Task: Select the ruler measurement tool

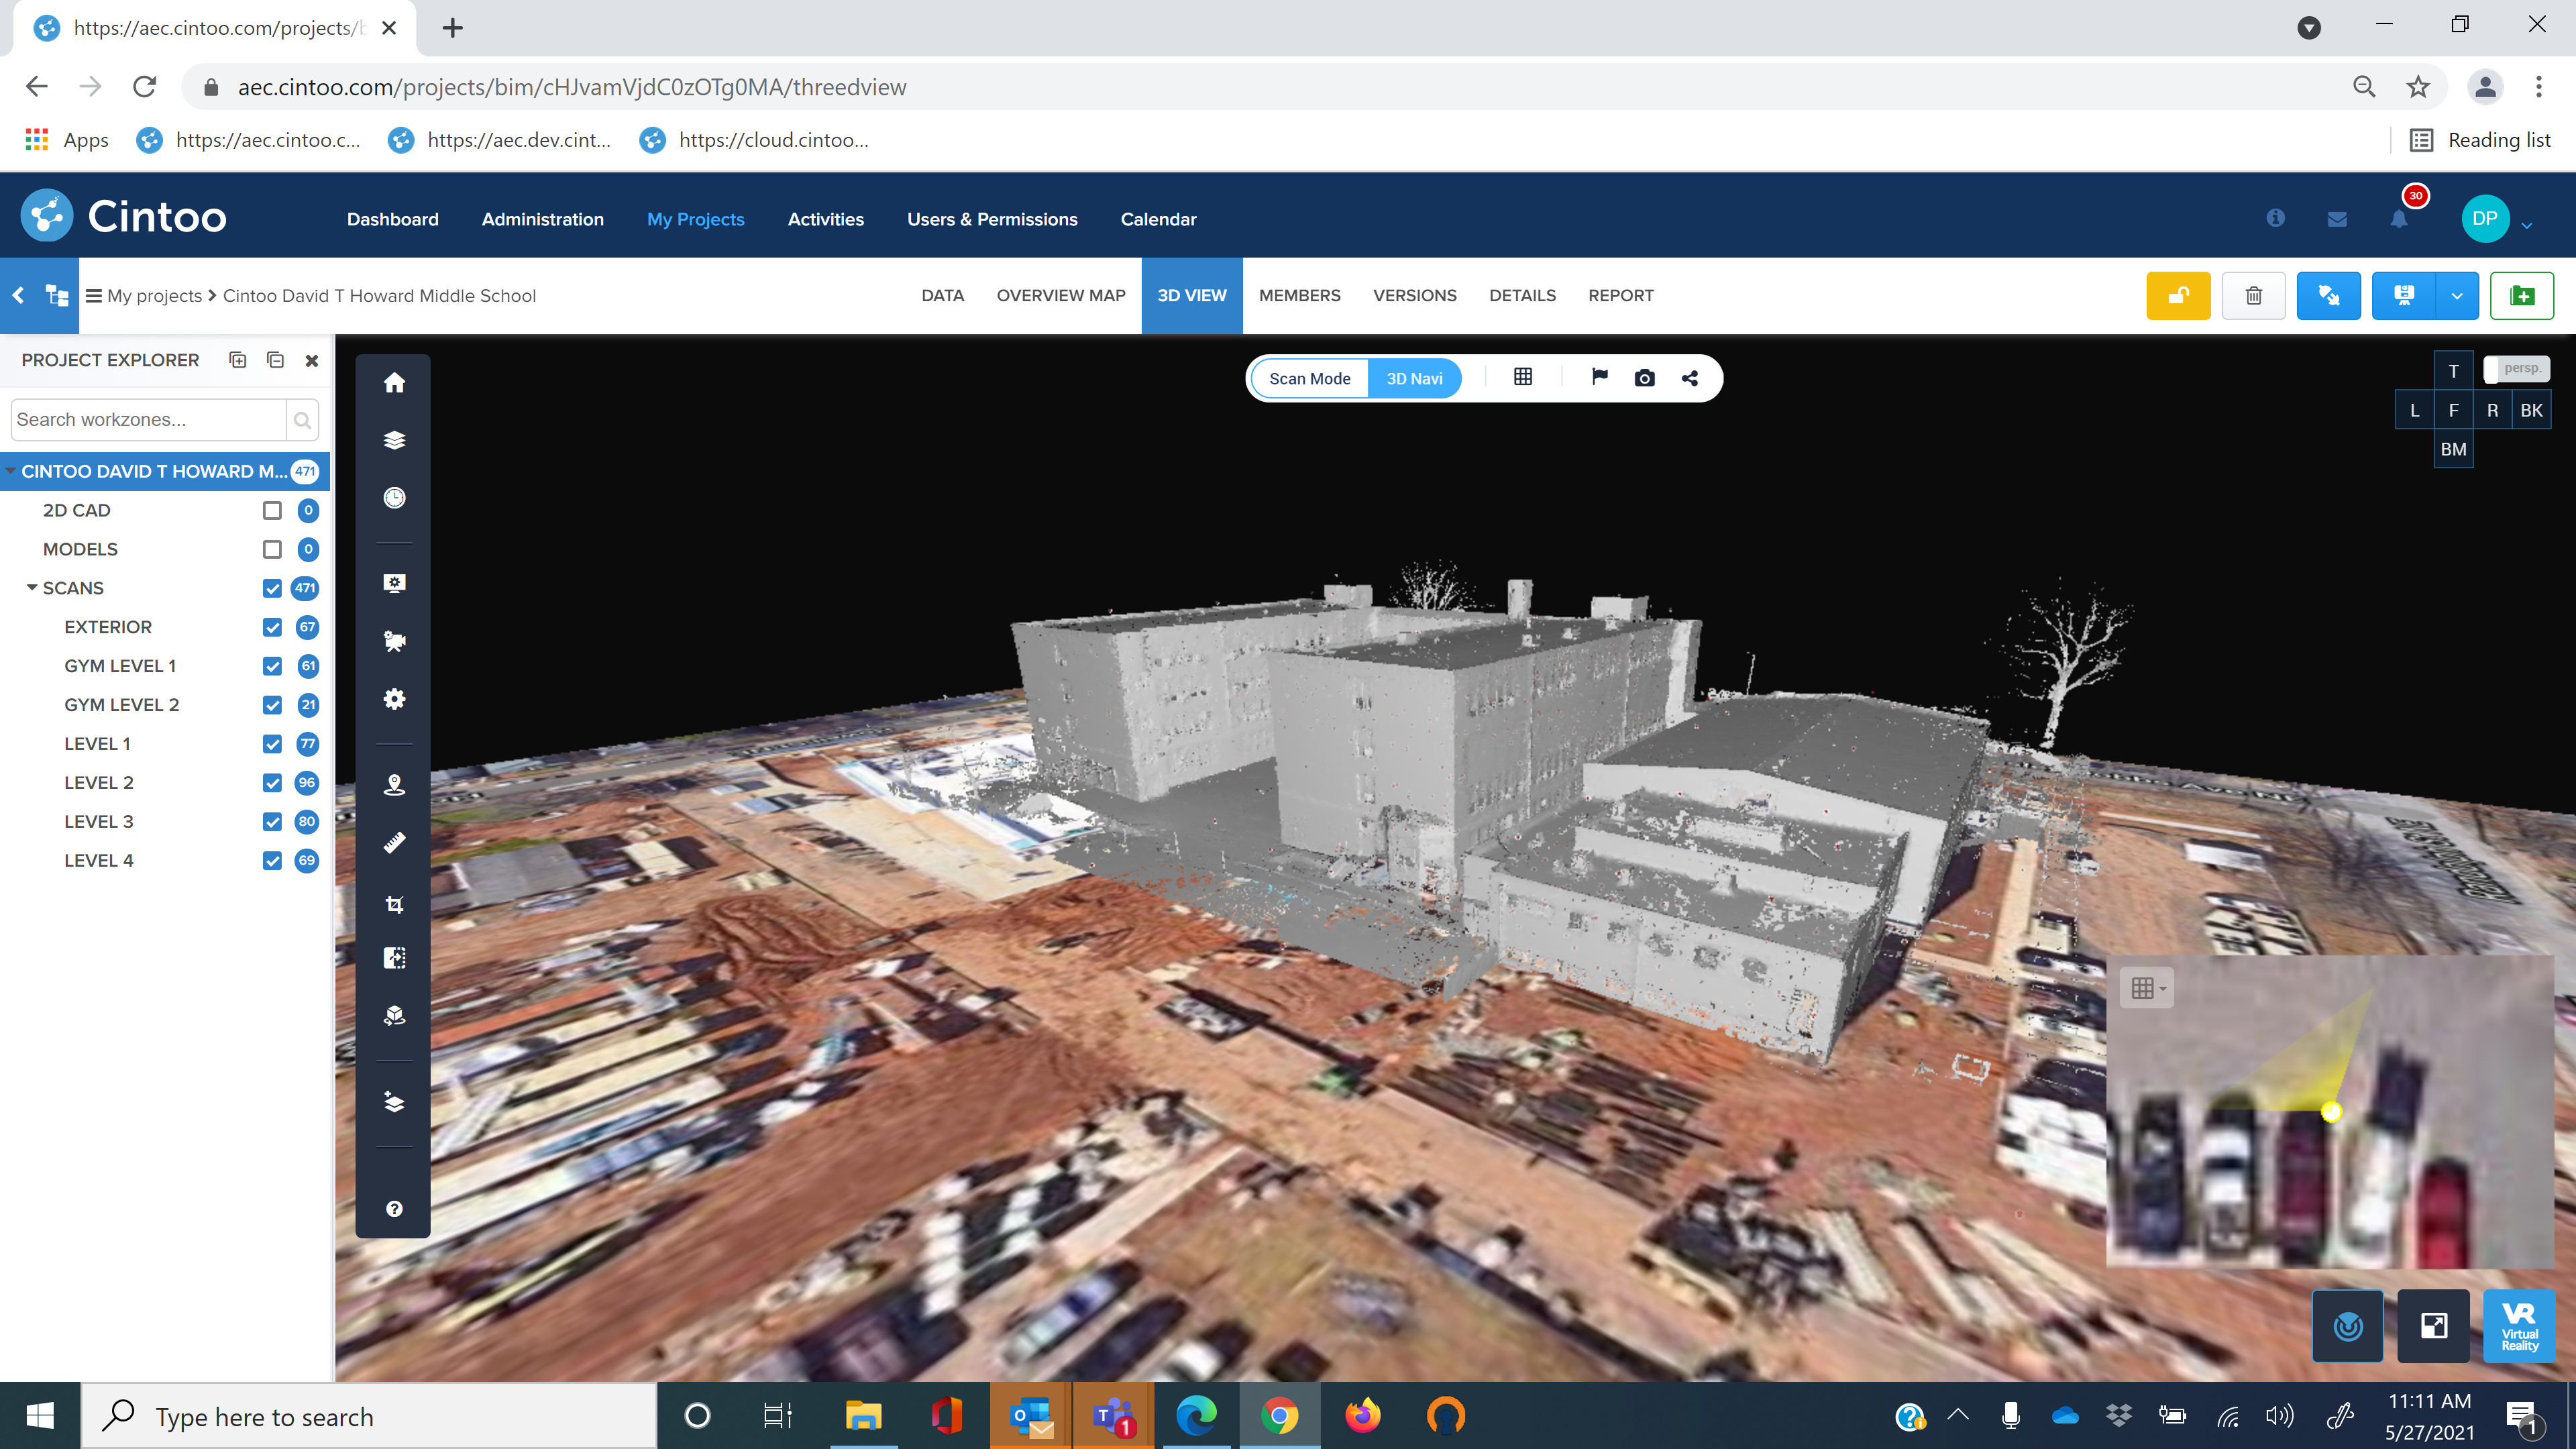Action: click(x=394, y=844)
